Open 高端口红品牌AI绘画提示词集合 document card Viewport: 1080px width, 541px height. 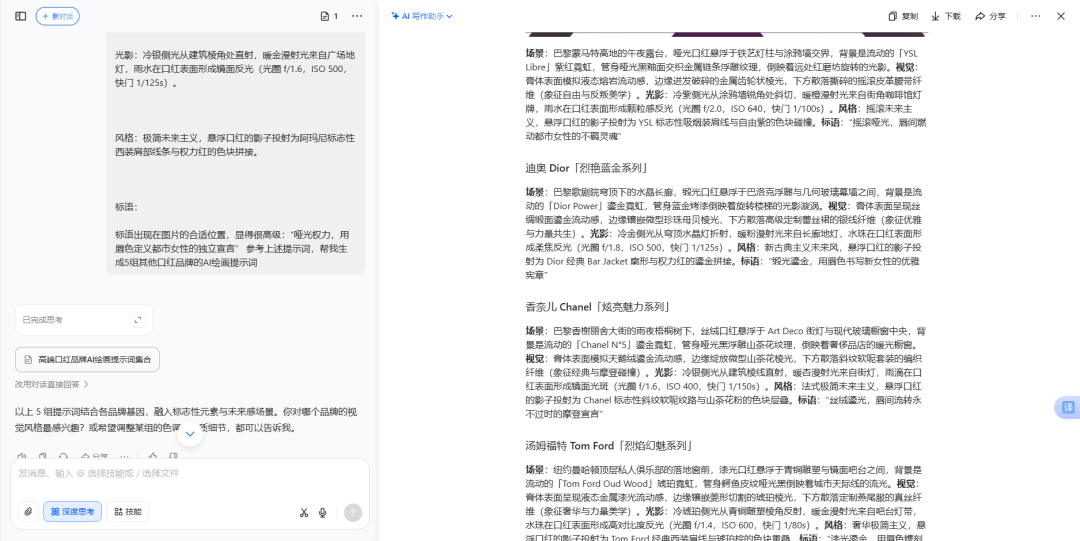pos(87,359)
